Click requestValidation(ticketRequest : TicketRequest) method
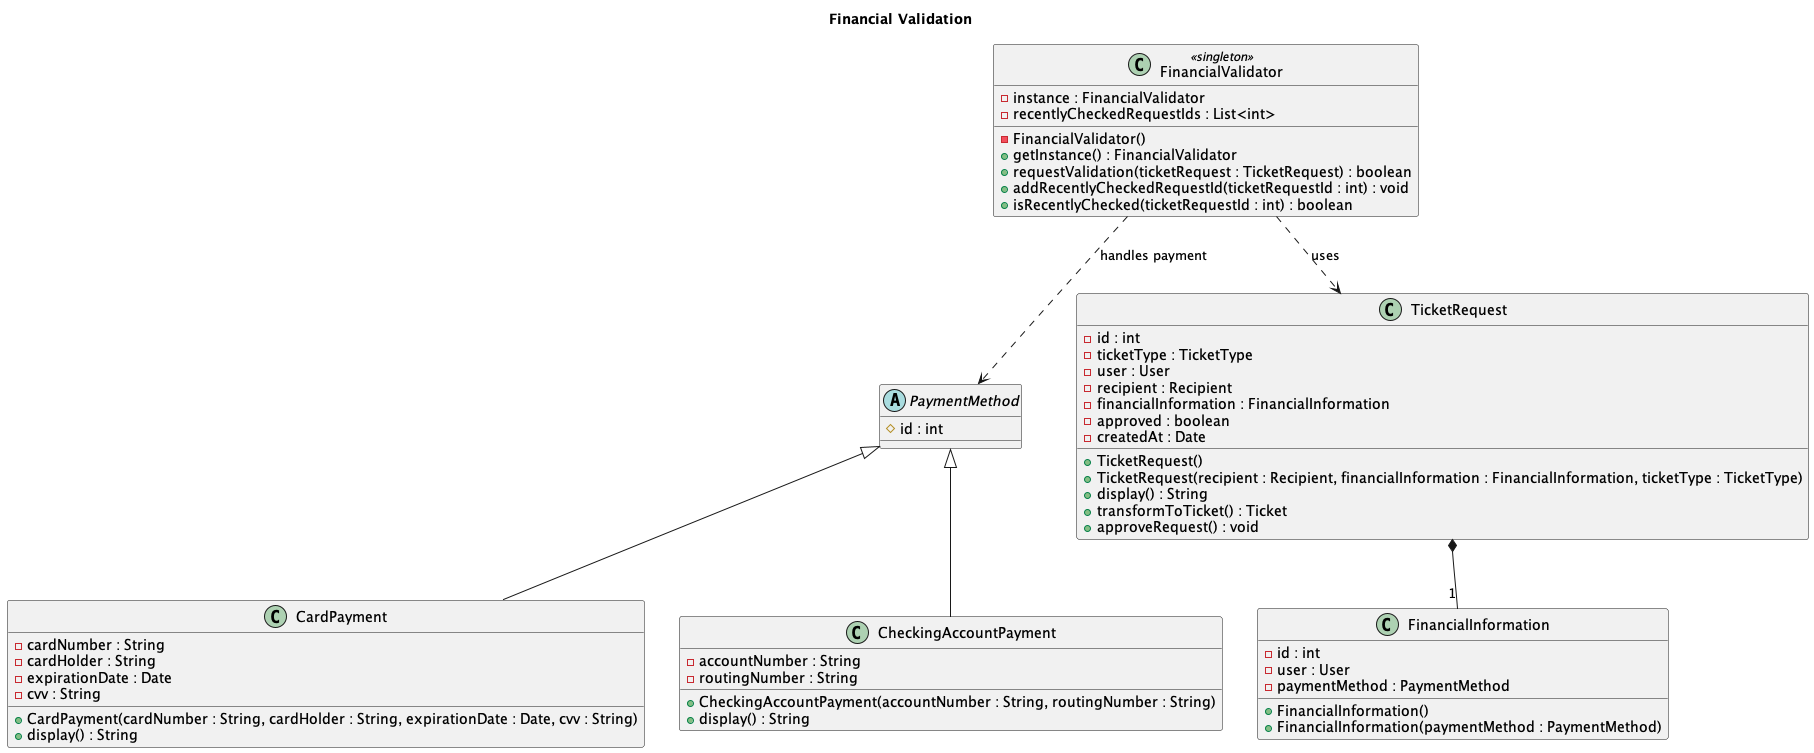Screen dimensions: 1814x753 tap(1212, 172)
